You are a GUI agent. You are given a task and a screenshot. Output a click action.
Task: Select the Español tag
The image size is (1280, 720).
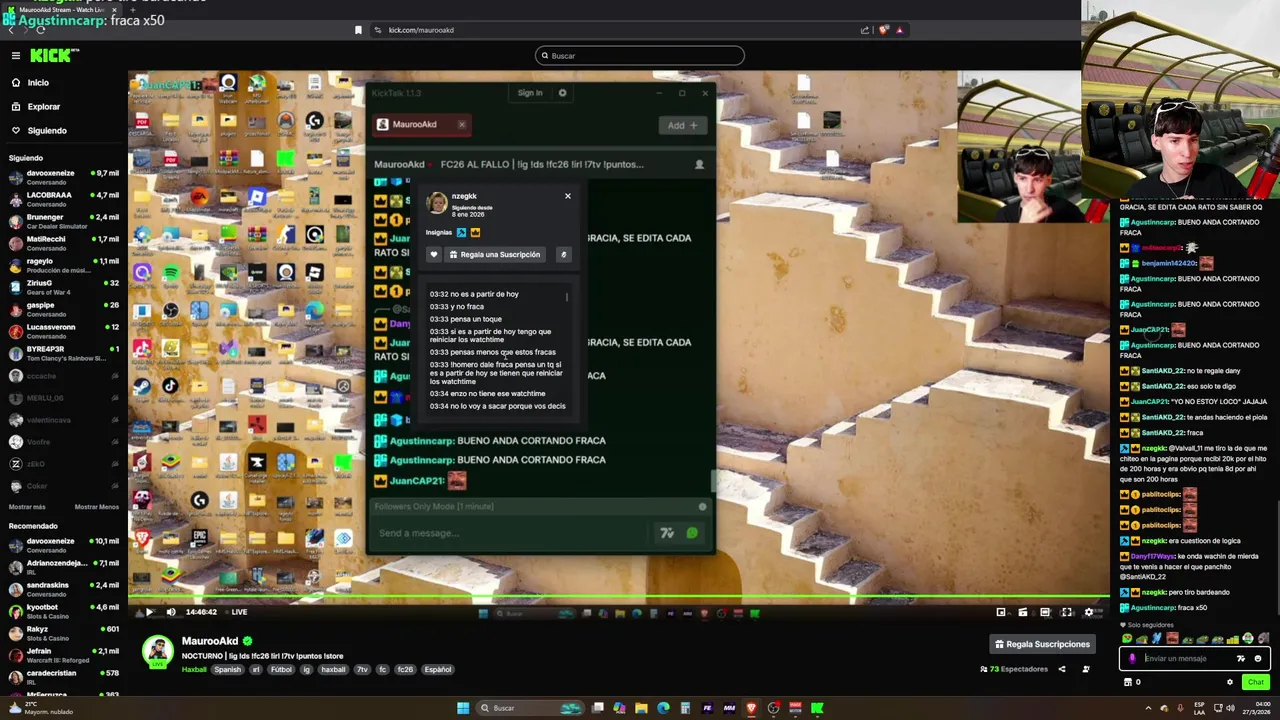pyautogui.click(x=438, y=670)
